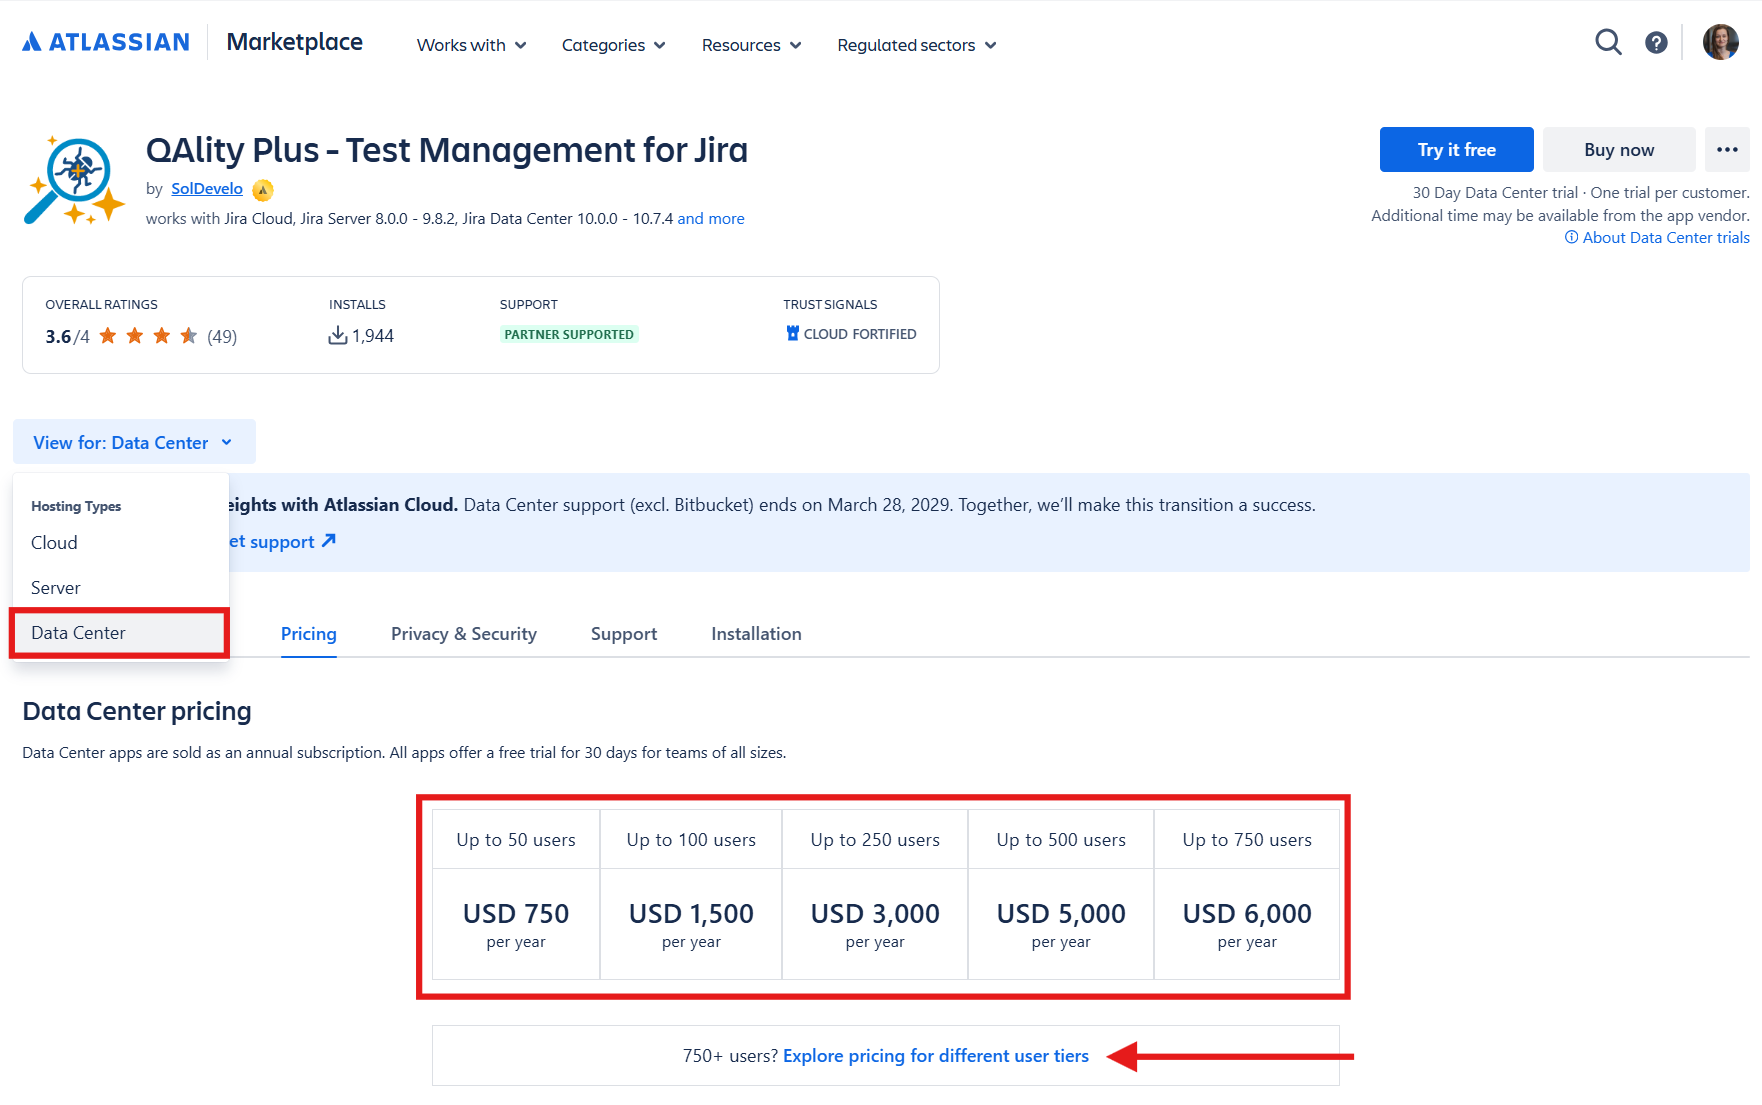
Task: Click the 'CLOUD FORTIFIED' trust signal text
Action: pos(860,334)
